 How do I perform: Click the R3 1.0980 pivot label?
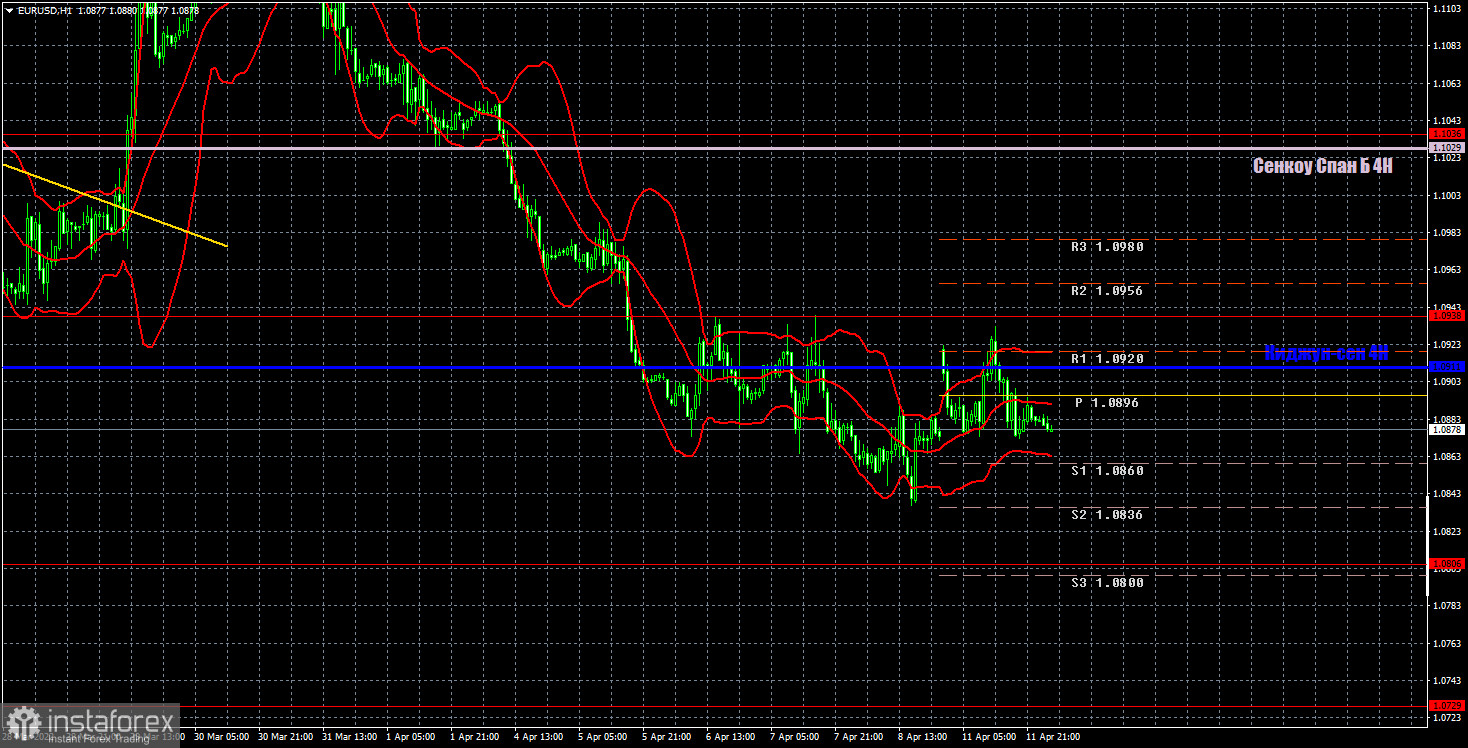(1107, 246)
